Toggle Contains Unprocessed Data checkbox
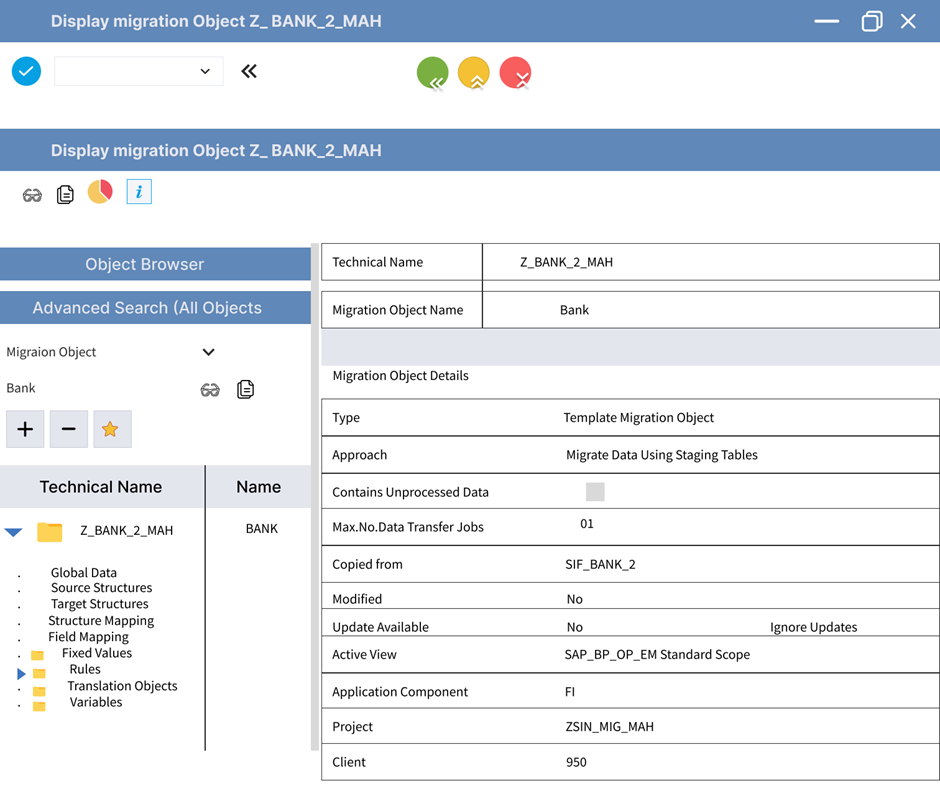 [595, 492]
